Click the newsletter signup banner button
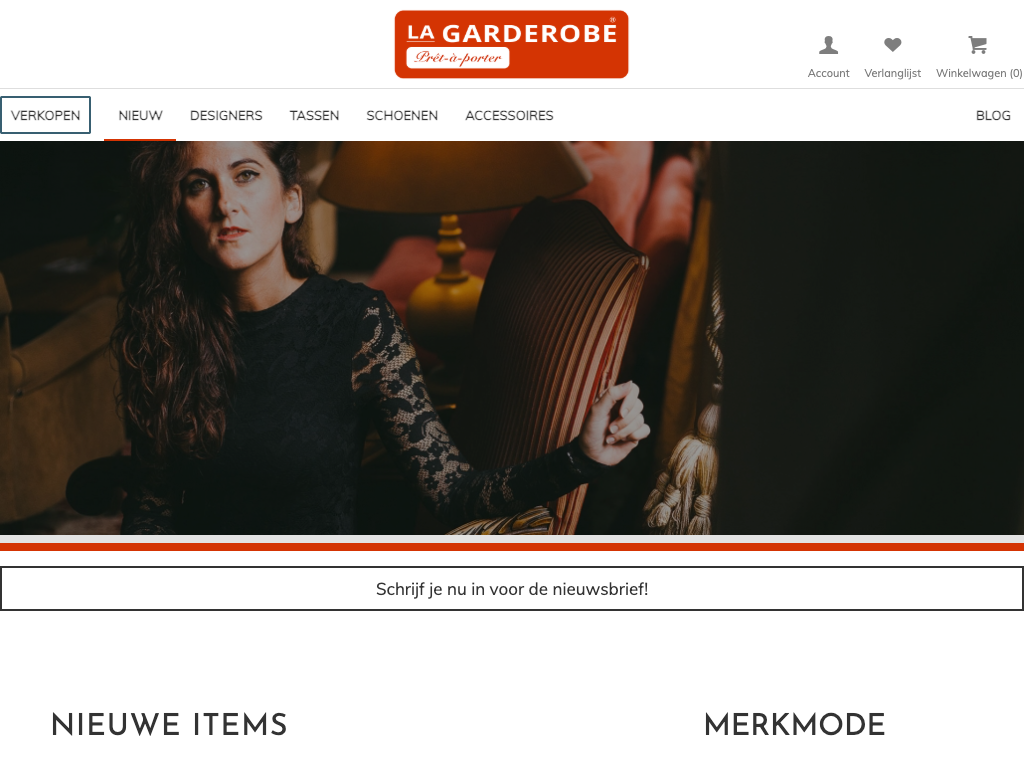Screen dimensions: 1024x768 pos(512,588)
